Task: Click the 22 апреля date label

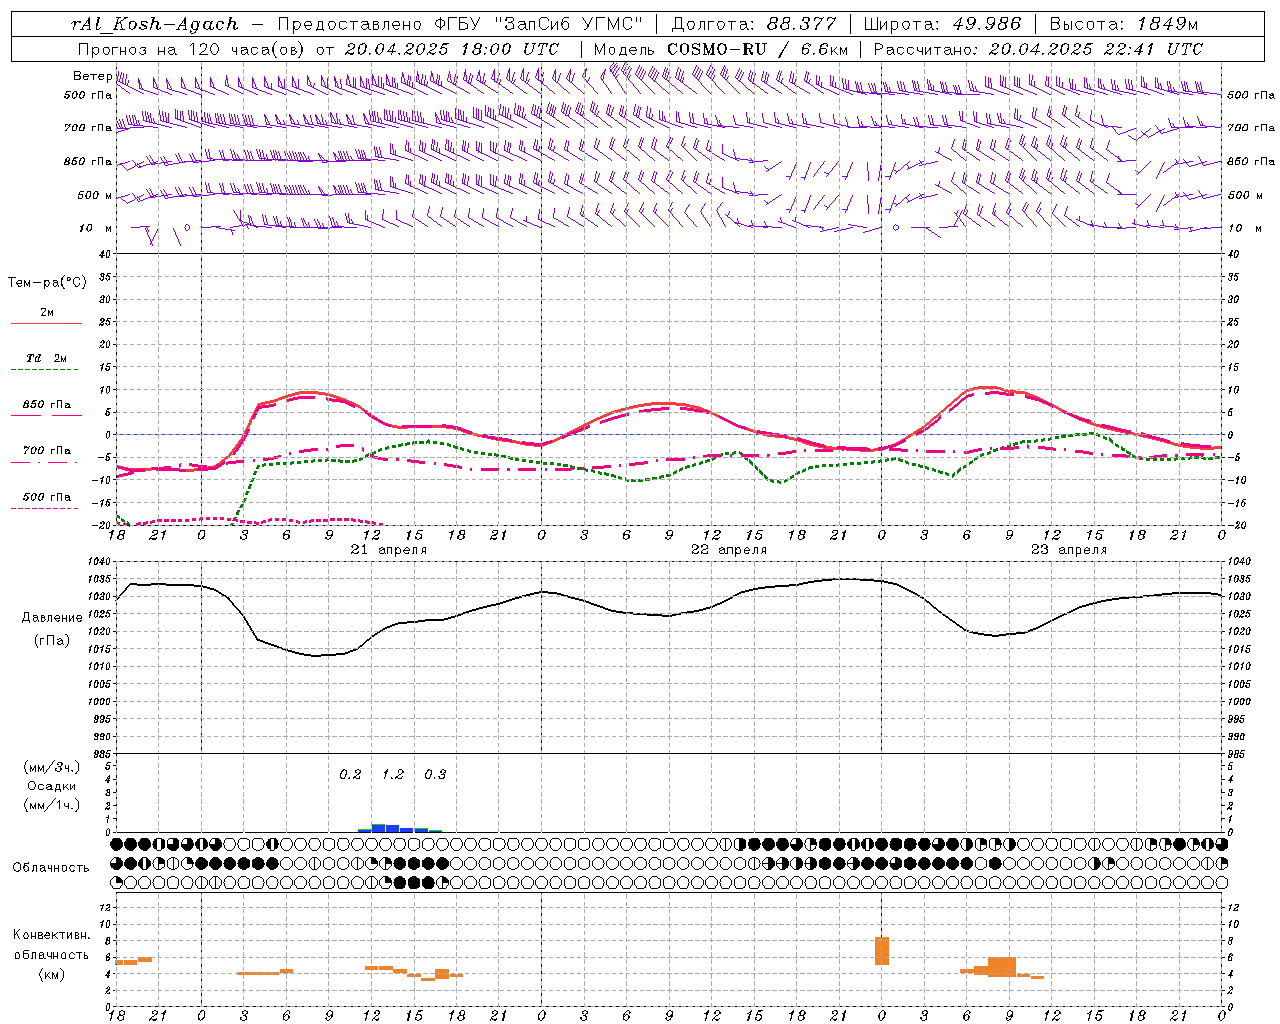Action: pyautogui.click(x=729, y=550)
